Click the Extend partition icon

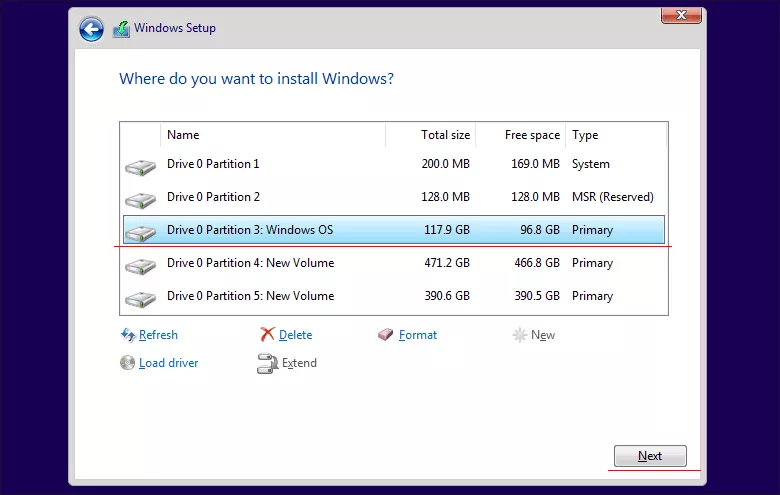point(267,363)
